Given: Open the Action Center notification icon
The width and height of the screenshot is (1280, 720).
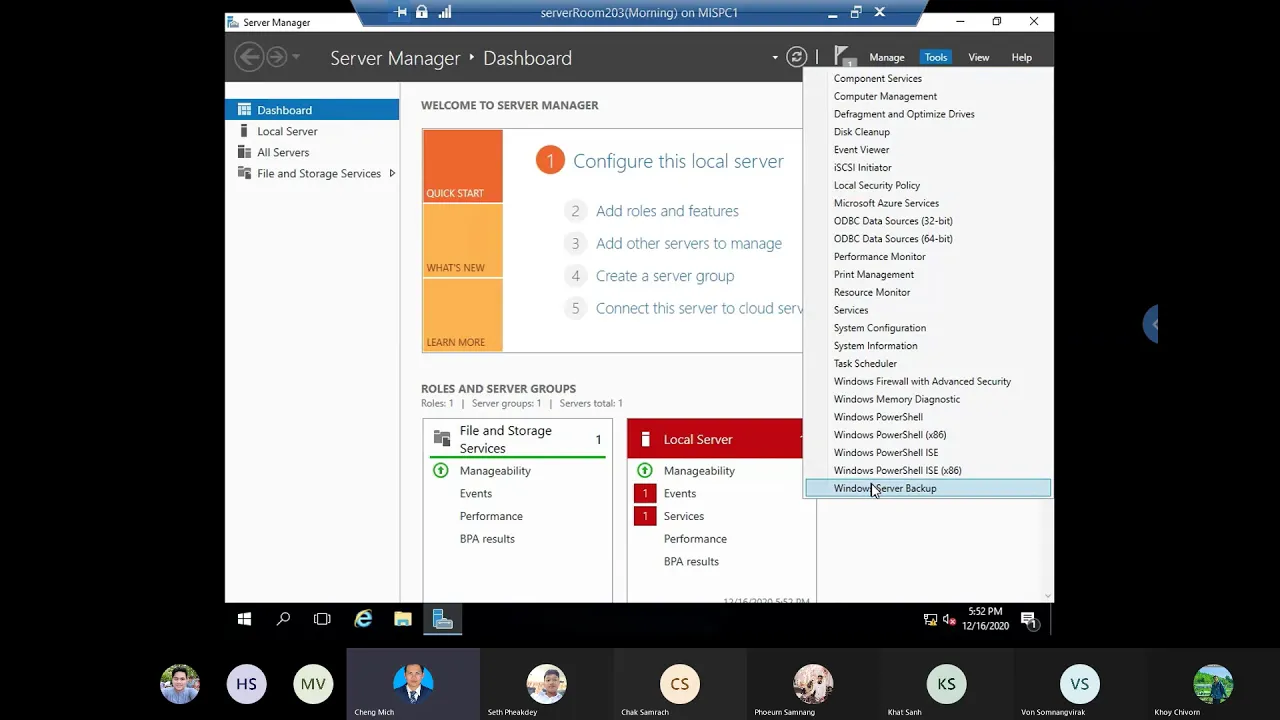Looking at the screenshot, I should 1029,621.
